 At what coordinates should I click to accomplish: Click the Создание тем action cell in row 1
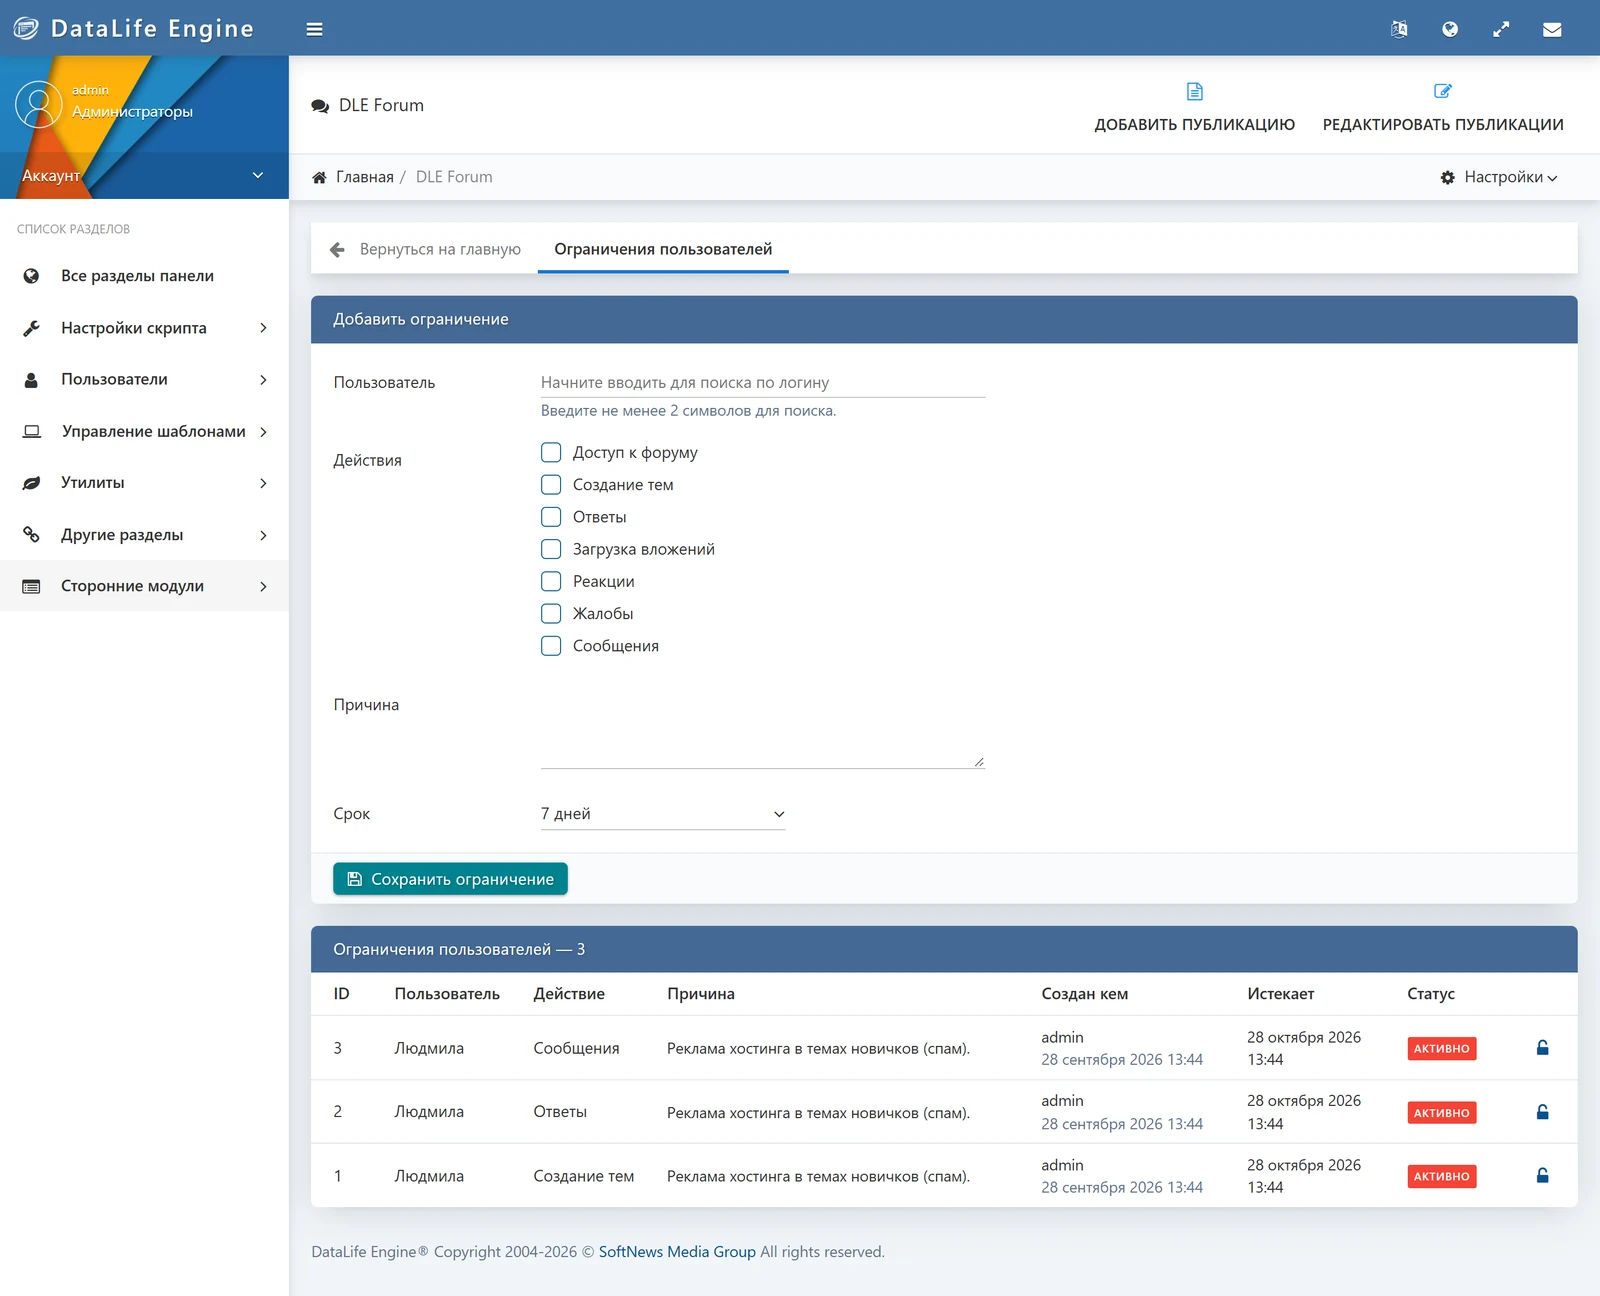(x=584, y=1176)
